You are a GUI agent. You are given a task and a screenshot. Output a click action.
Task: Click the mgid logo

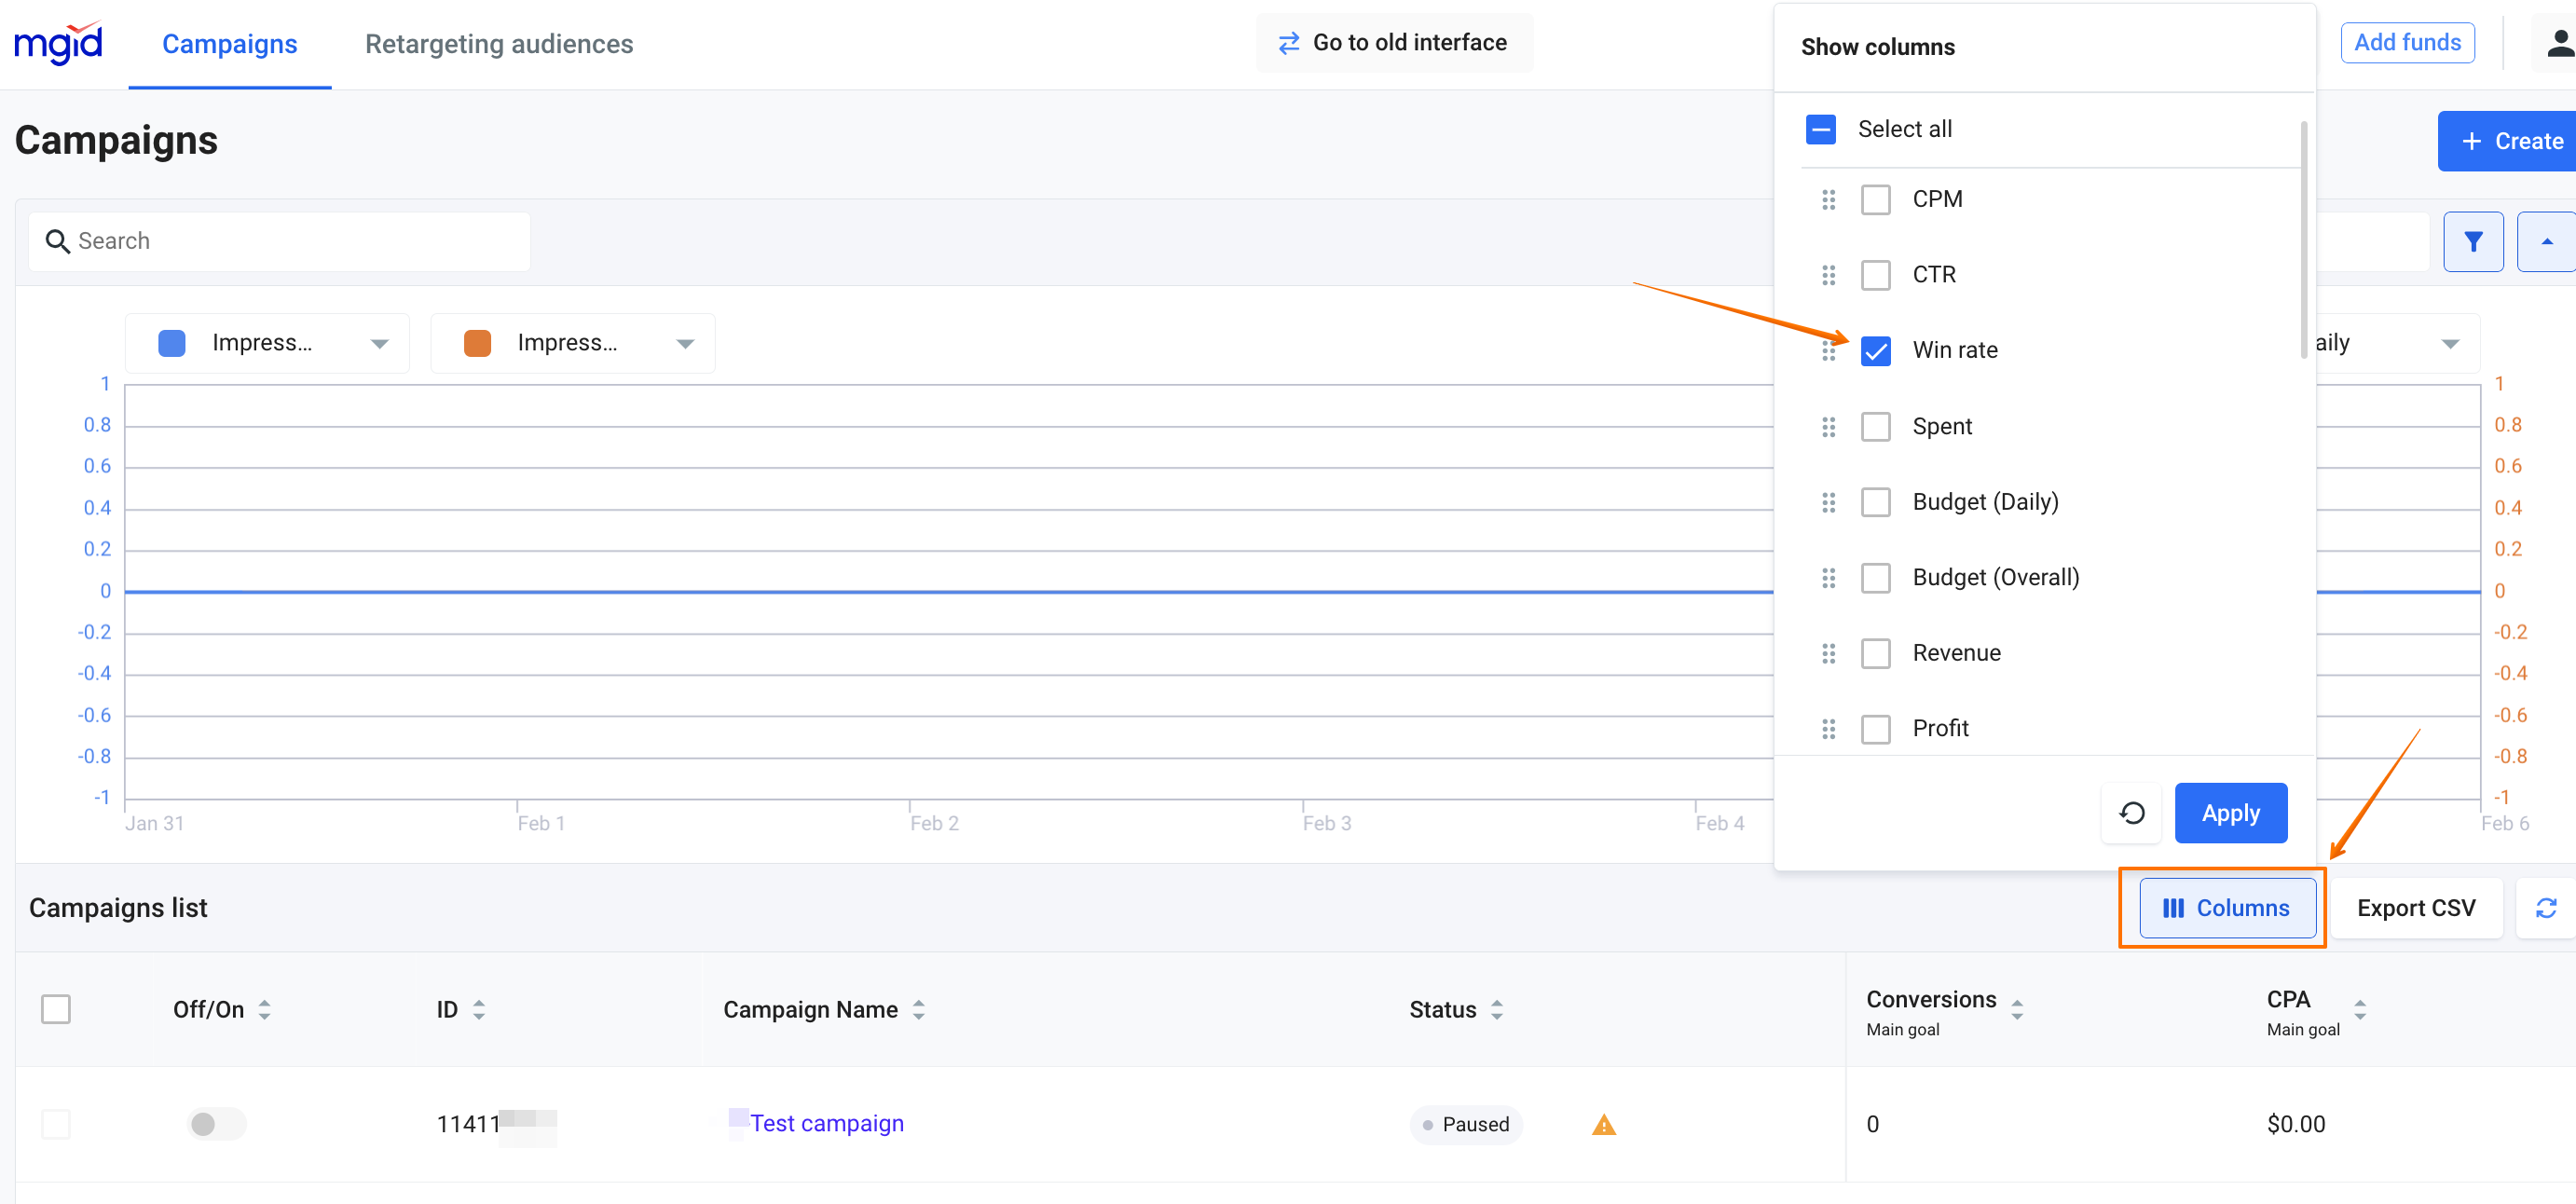(59, 43)
